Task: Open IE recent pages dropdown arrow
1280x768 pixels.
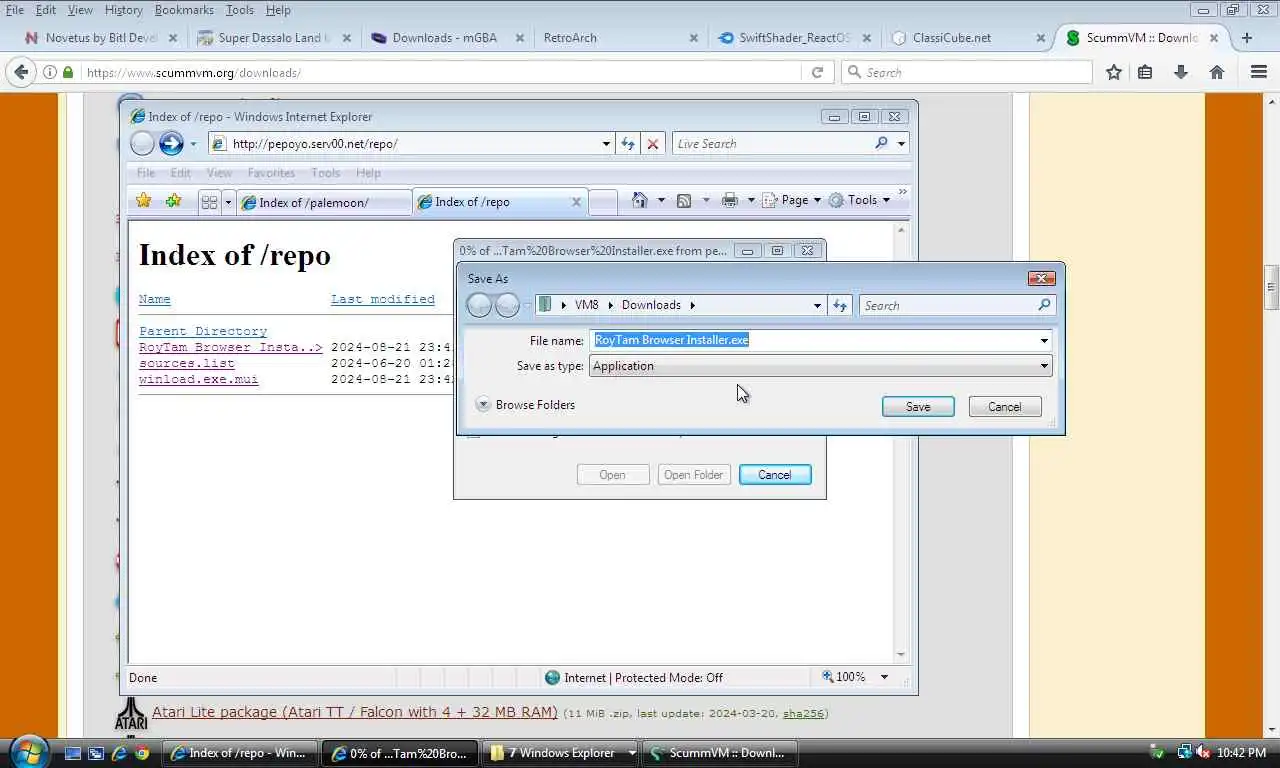Action: 193,144
